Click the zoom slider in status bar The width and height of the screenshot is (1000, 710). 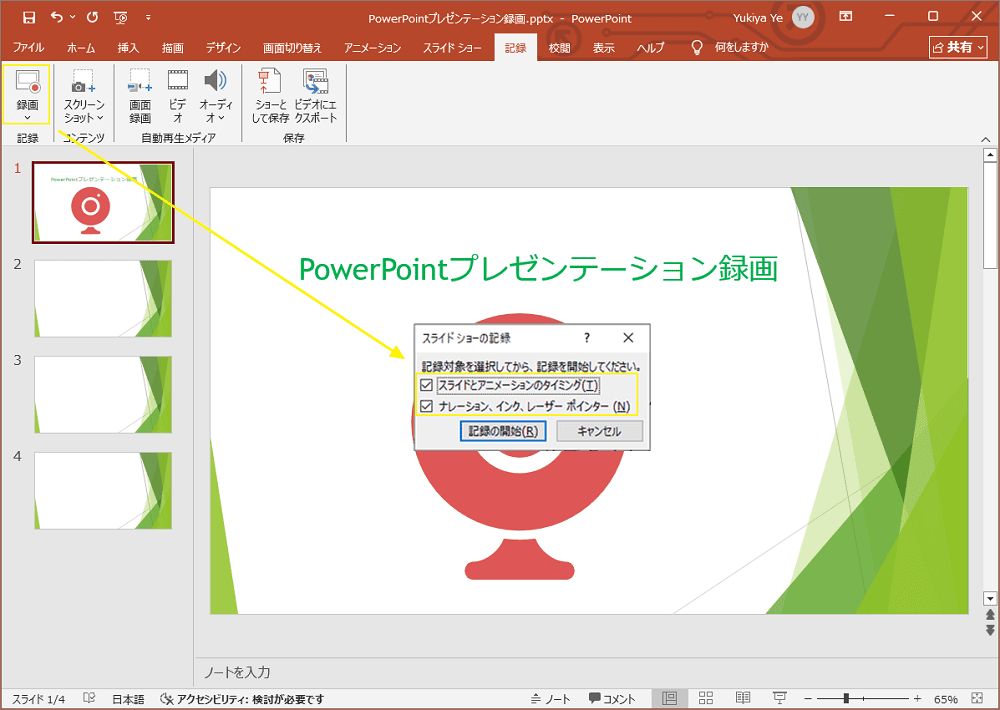pos(846,698)
